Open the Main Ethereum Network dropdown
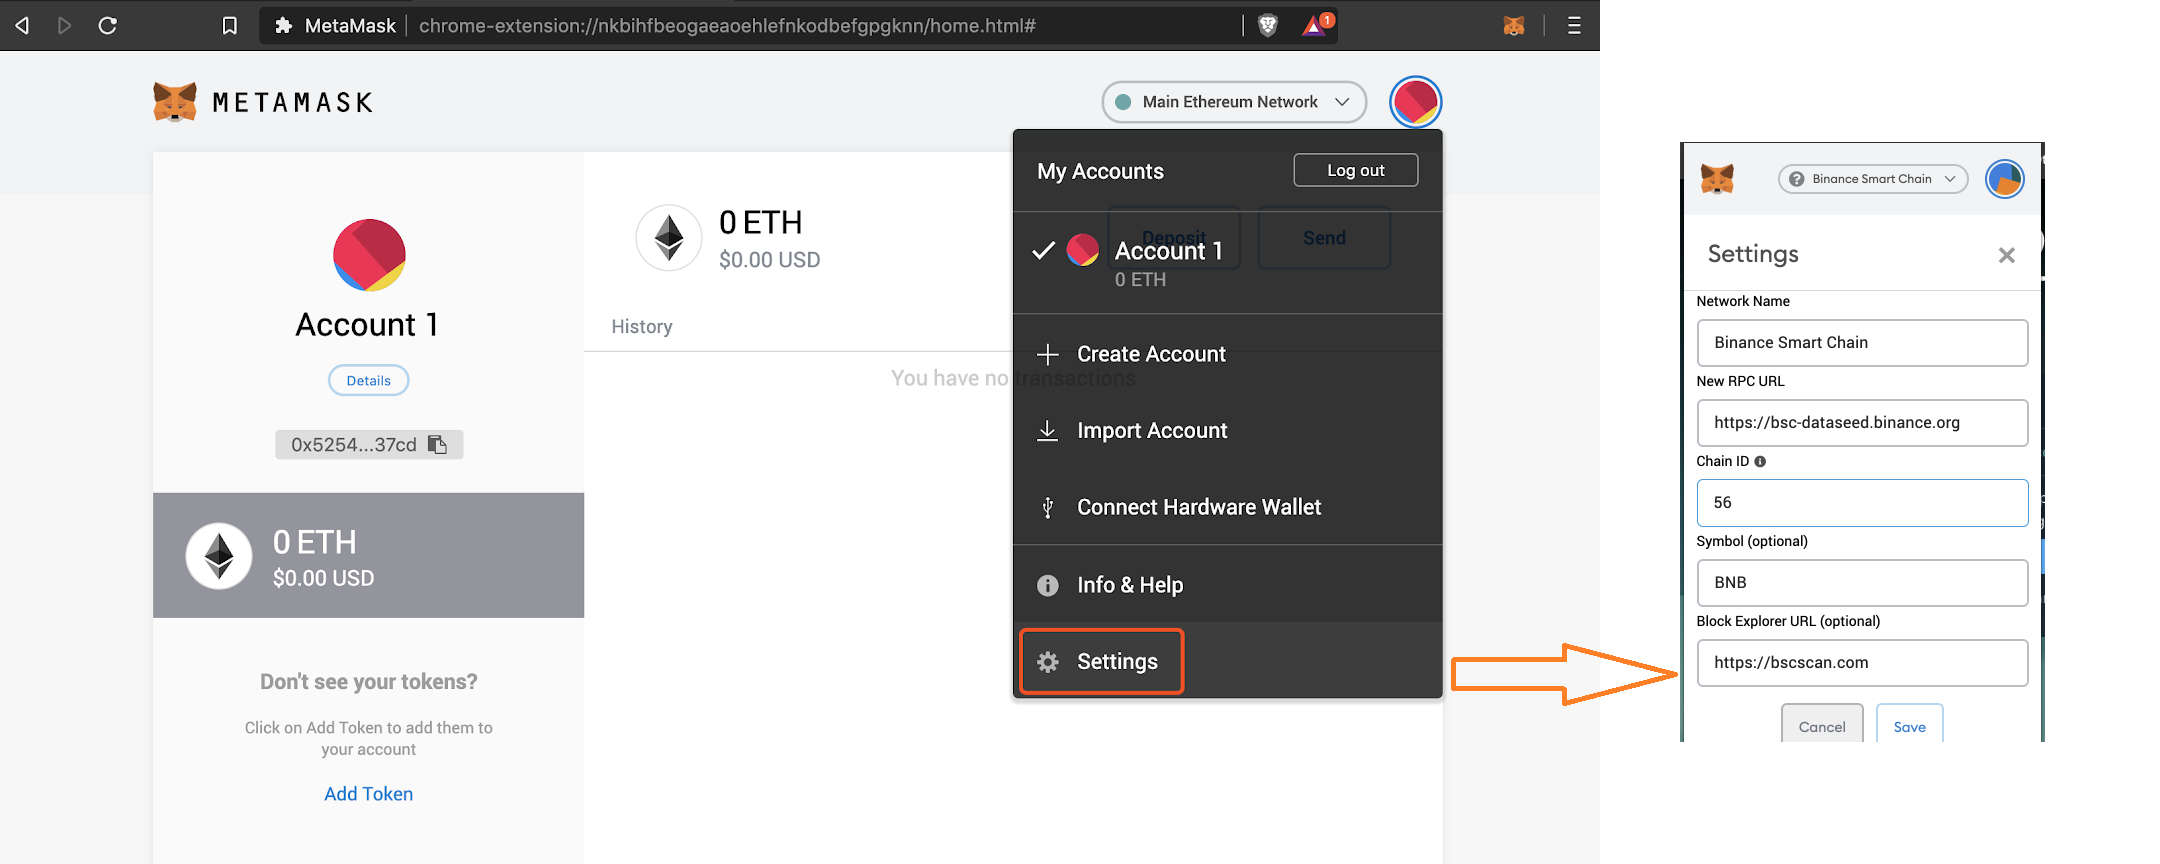 (x=1234, y=102)
